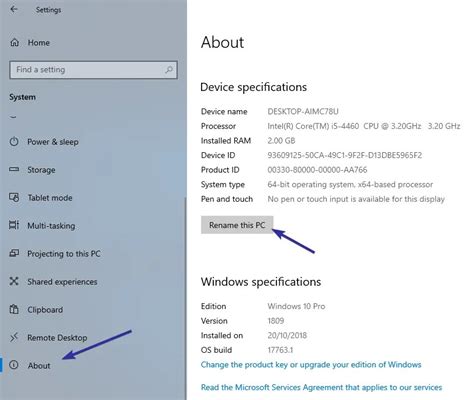
Task: Click the processor Intel Core i5-4460 text
Action: pos(364,126)
